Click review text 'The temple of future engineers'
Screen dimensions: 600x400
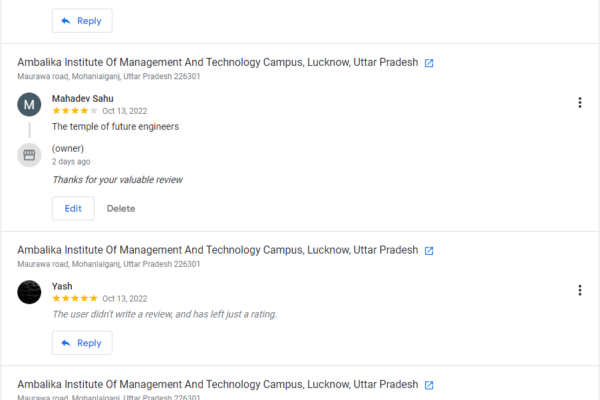[115, 127]
